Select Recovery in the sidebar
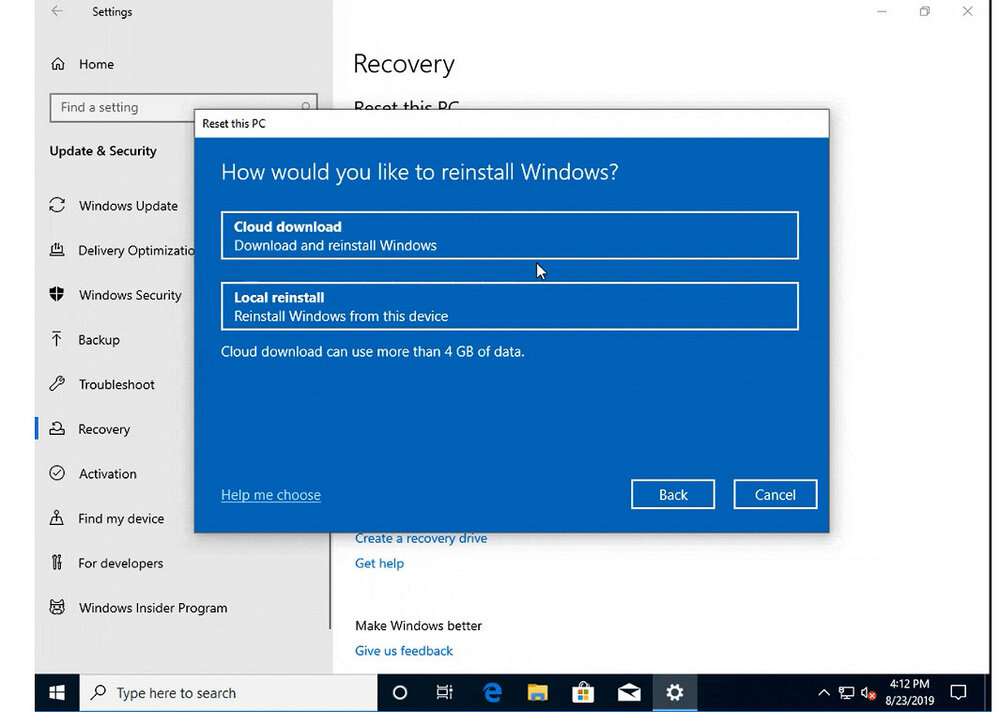 (104, 429)
